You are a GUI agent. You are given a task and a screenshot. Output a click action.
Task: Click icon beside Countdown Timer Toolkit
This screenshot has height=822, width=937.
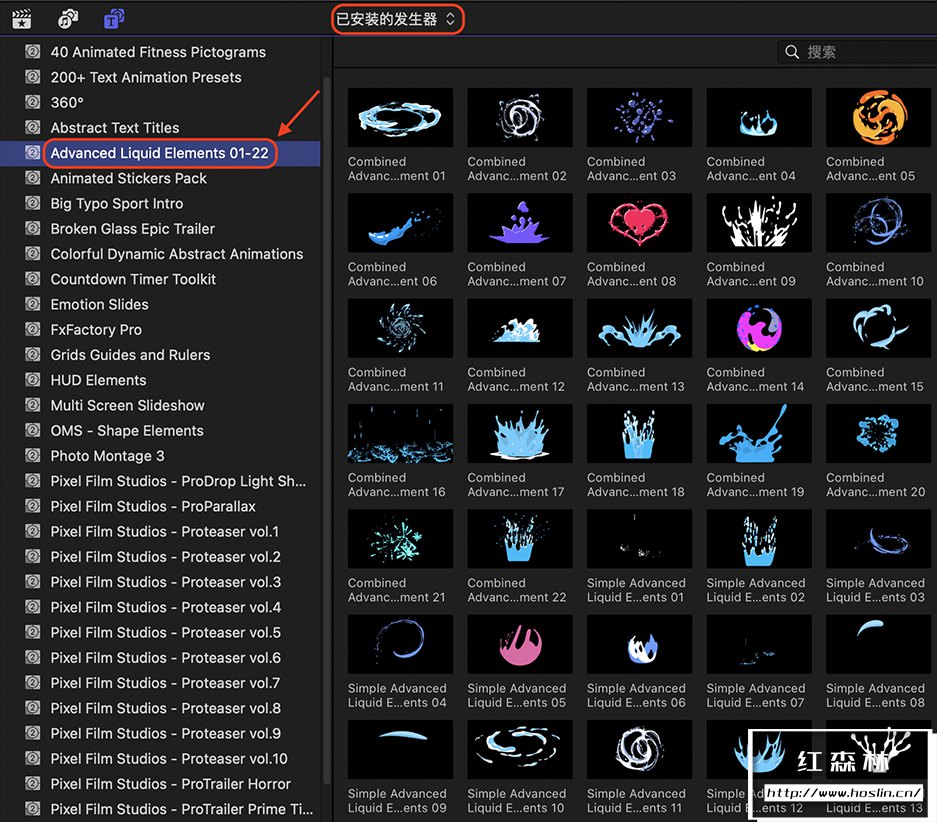pos(33,278)
